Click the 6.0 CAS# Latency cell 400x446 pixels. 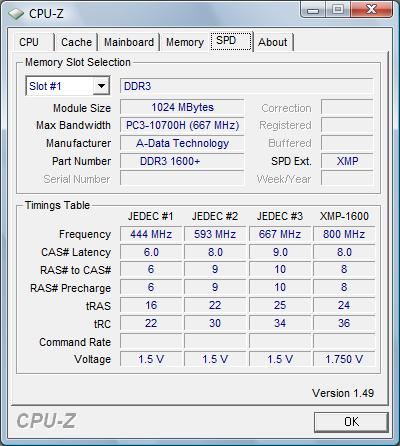[x=151, y=252]
